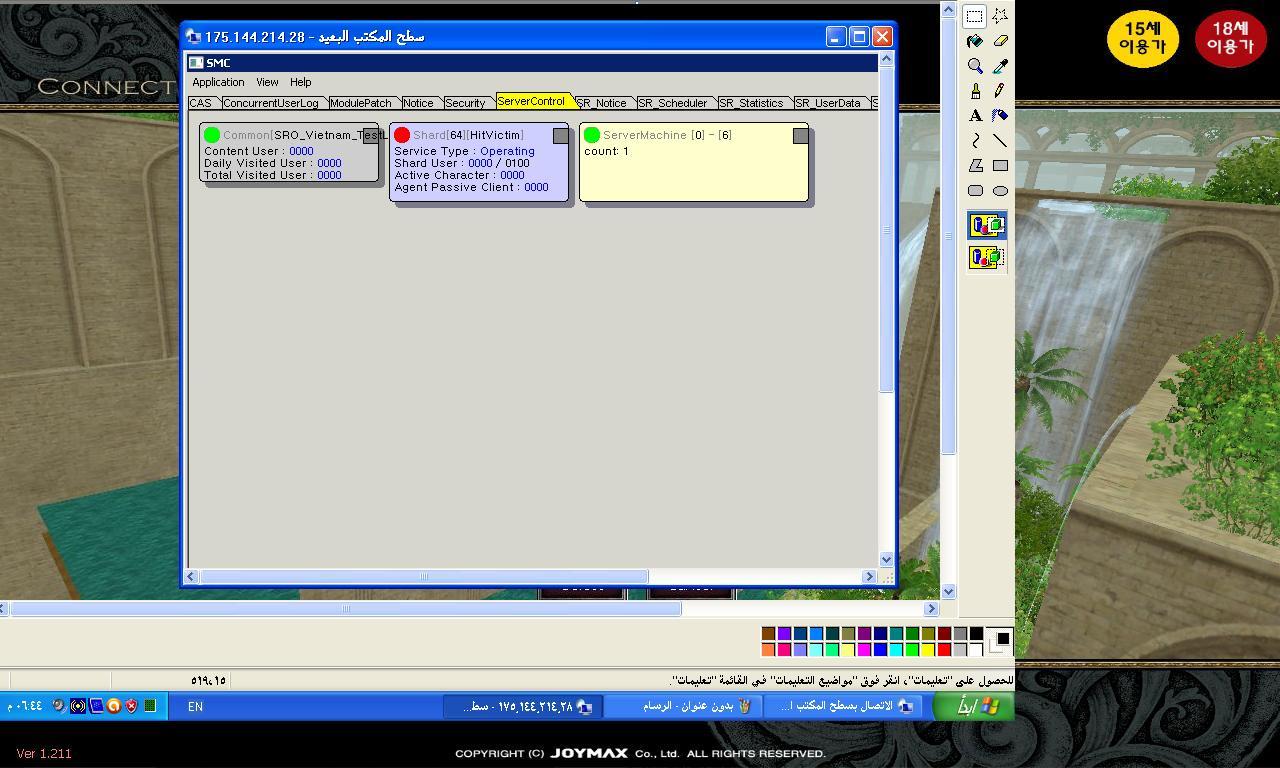Click the red shield security tray icon

tap(131, 706)
